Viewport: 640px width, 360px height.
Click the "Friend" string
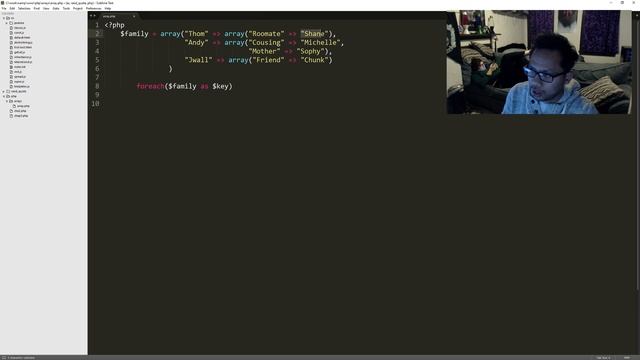point(266,60)
